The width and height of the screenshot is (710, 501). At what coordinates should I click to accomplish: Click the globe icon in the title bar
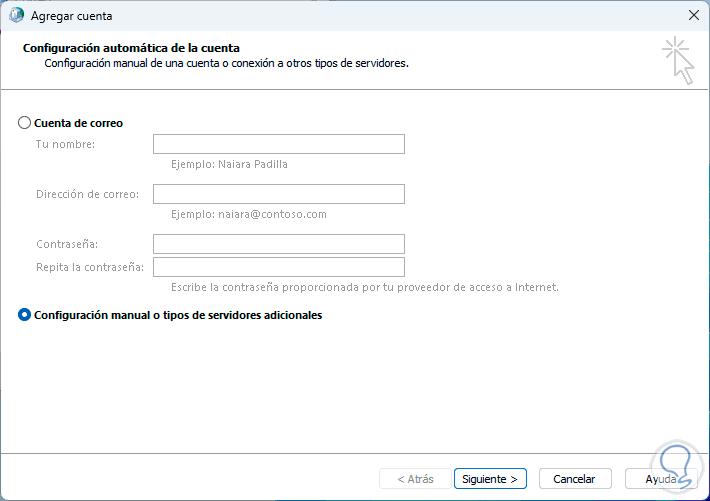tap(16, 16)
